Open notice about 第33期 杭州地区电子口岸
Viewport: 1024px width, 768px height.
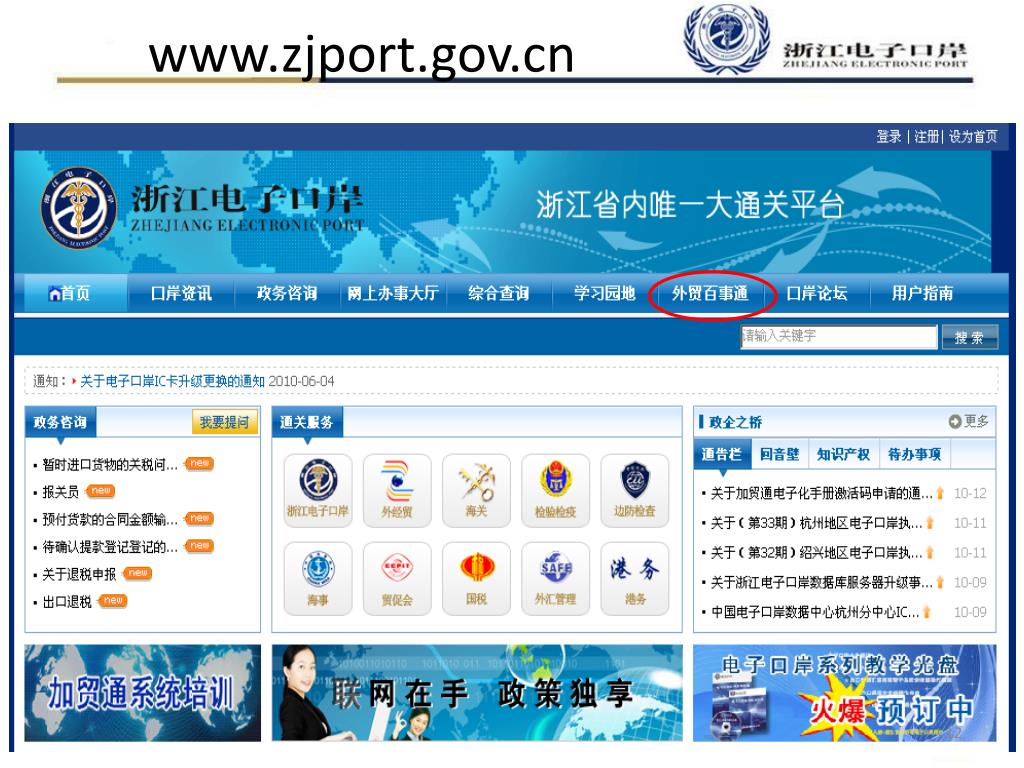coord(816,523)
